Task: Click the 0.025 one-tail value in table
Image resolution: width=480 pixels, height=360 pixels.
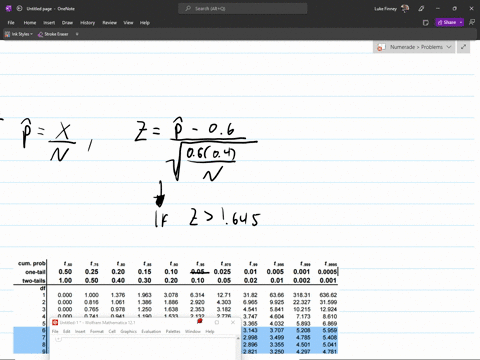Action: coord(222,272)
